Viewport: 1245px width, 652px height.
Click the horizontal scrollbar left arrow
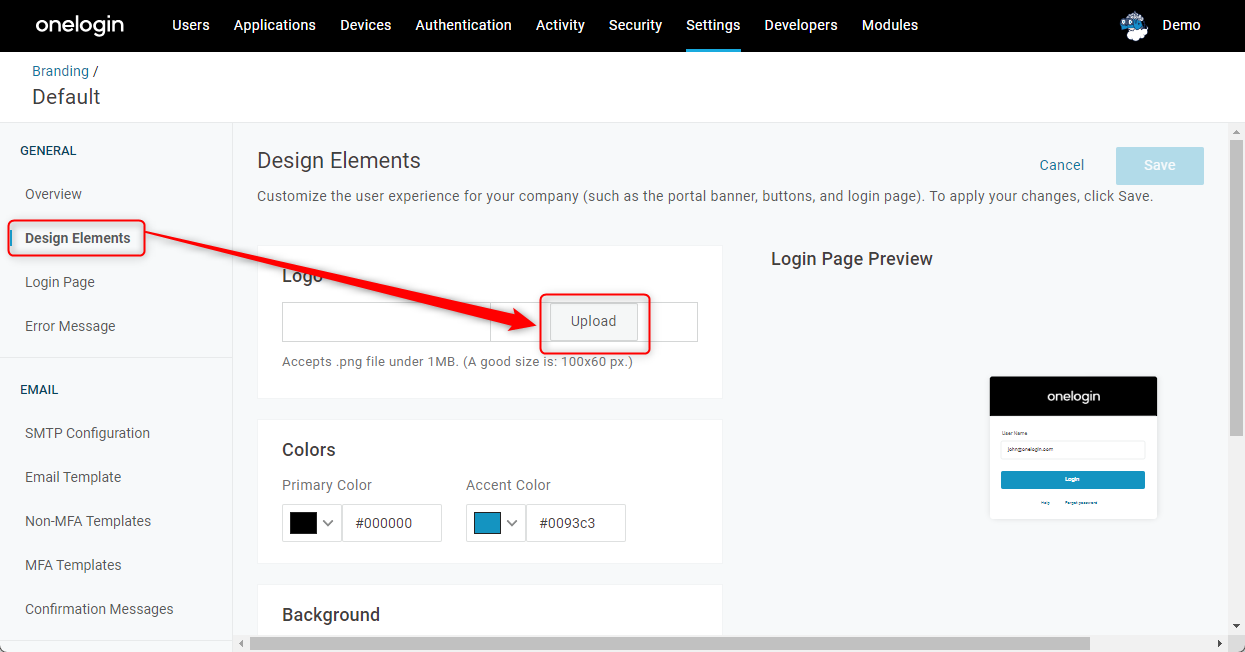click(240, 643)
